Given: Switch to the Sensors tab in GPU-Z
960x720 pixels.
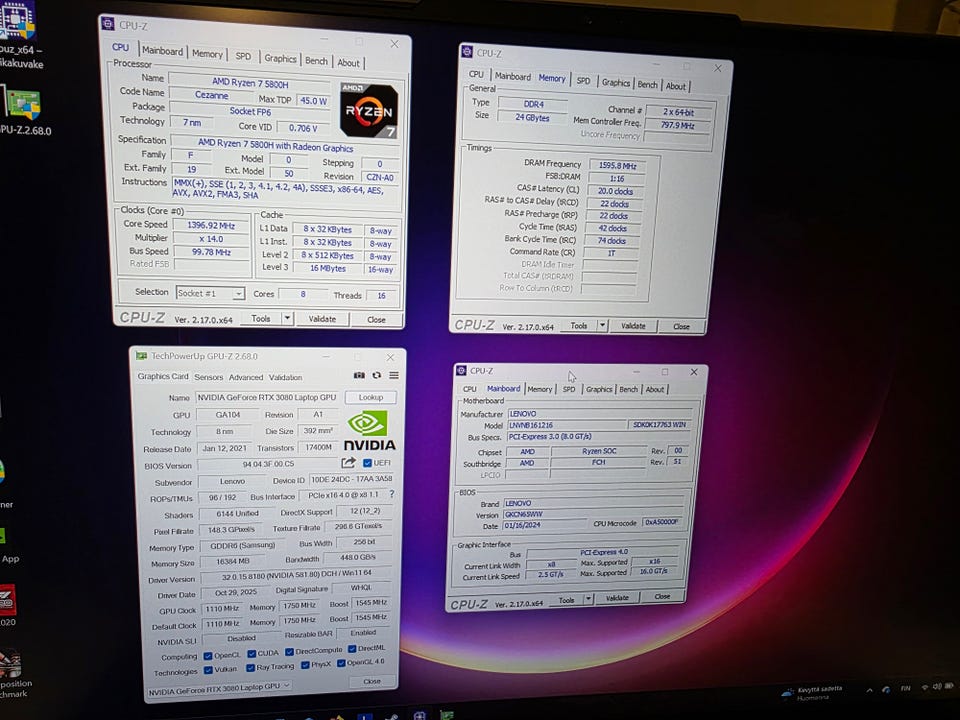Looking at the screenshot, I should pos(208,377).
